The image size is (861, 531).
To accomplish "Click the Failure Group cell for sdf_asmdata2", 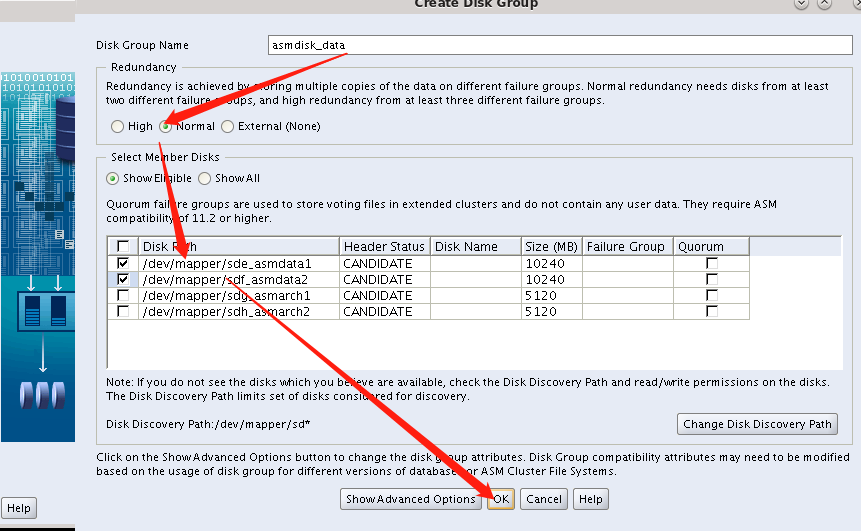I will [628, 280].
